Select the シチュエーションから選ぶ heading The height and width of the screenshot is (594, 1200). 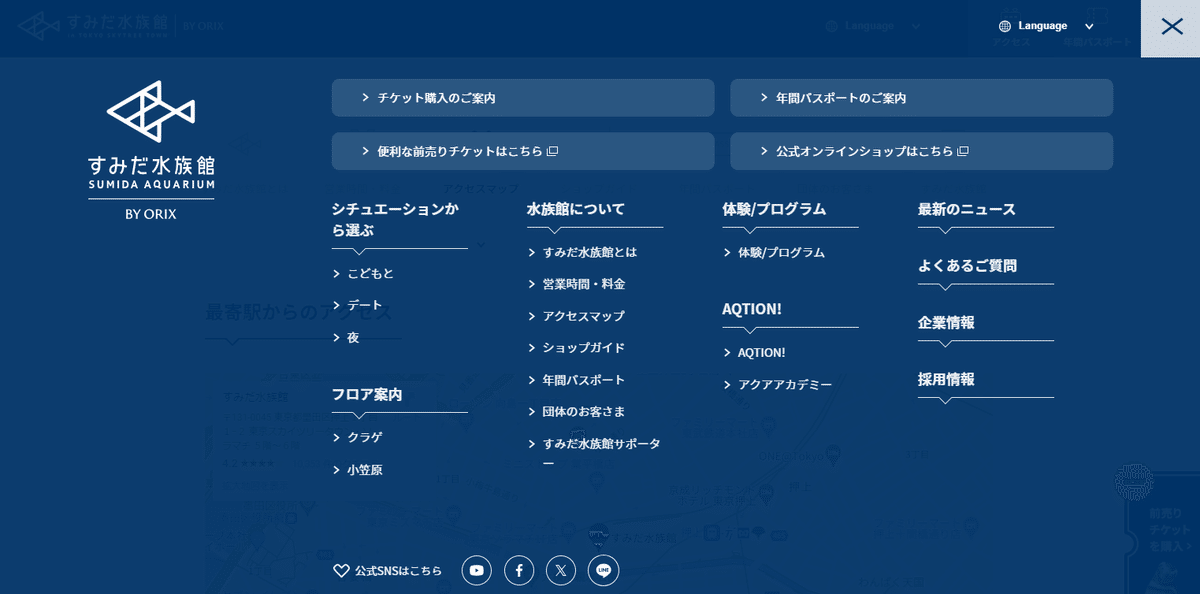click(397, 219)
